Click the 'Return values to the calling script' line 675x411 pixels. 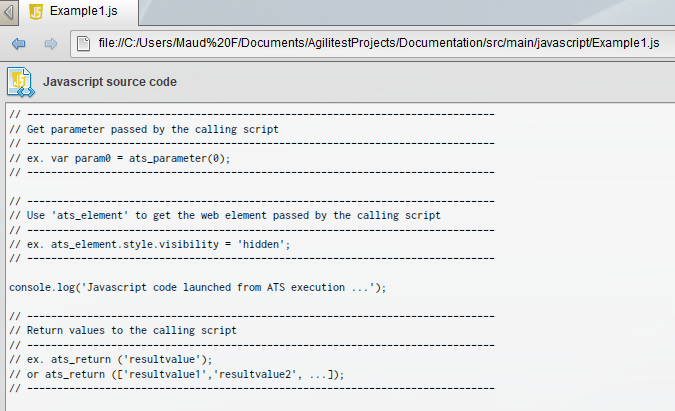123,330
